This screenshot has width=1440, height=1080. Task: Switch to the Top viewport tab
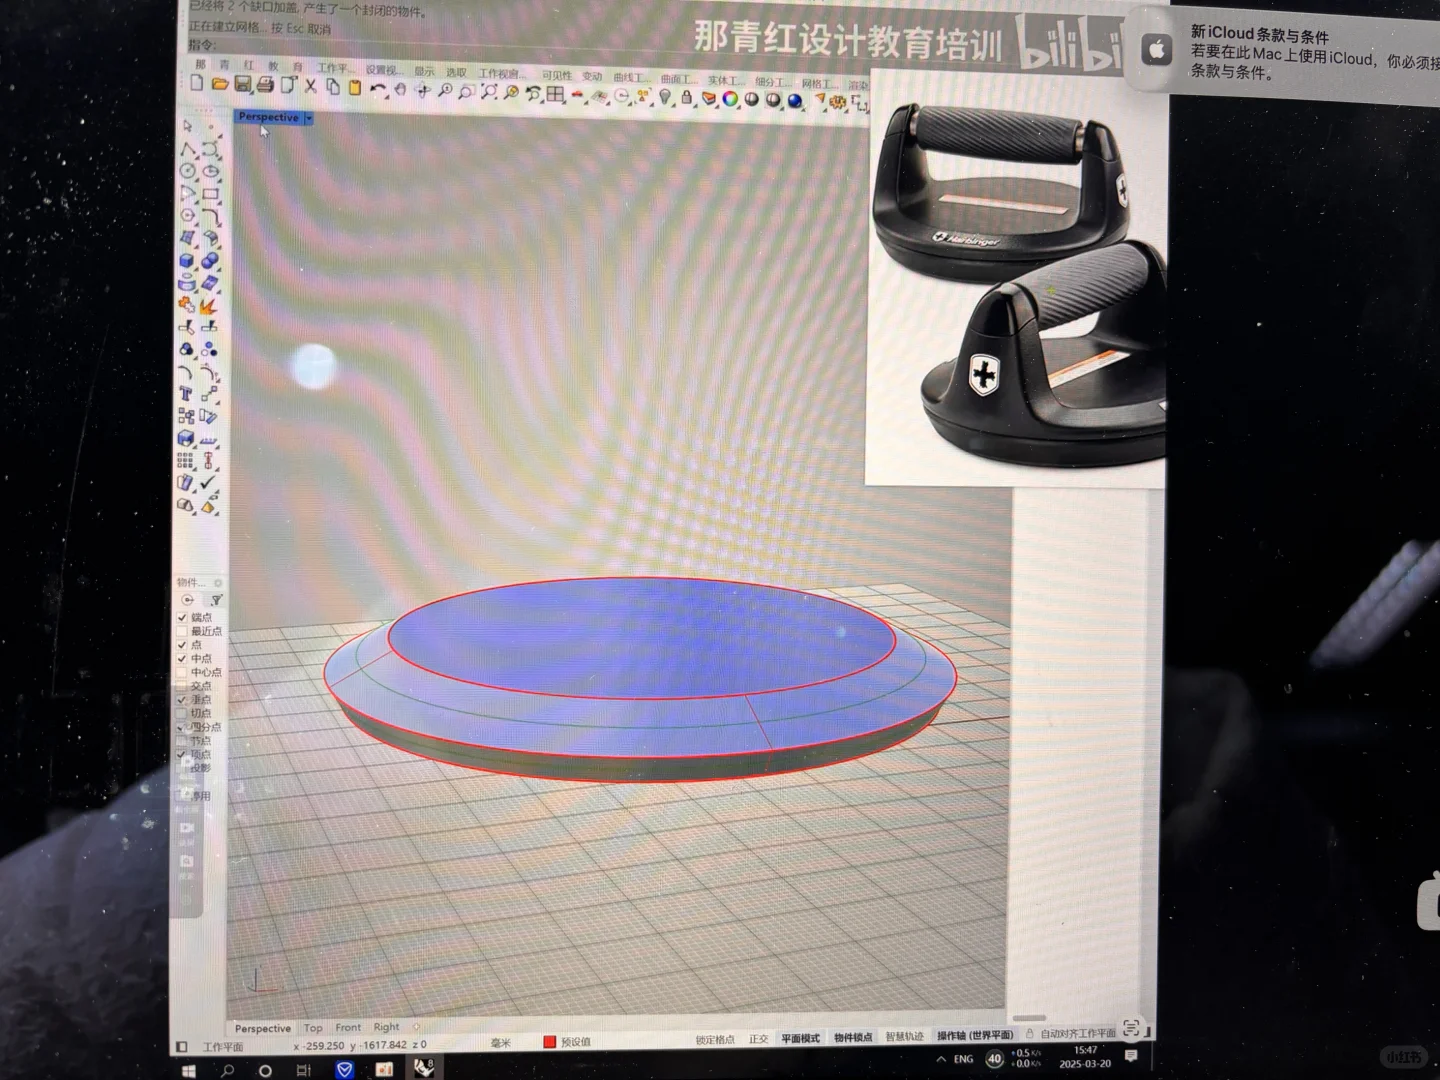[313, 1028]
